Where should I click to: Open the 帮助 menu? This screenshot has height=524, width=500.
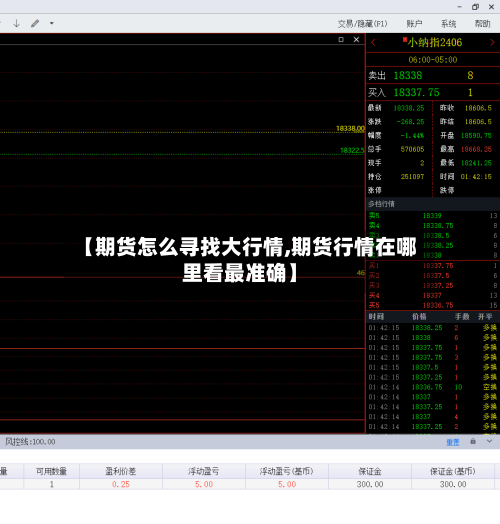point(482,24)
